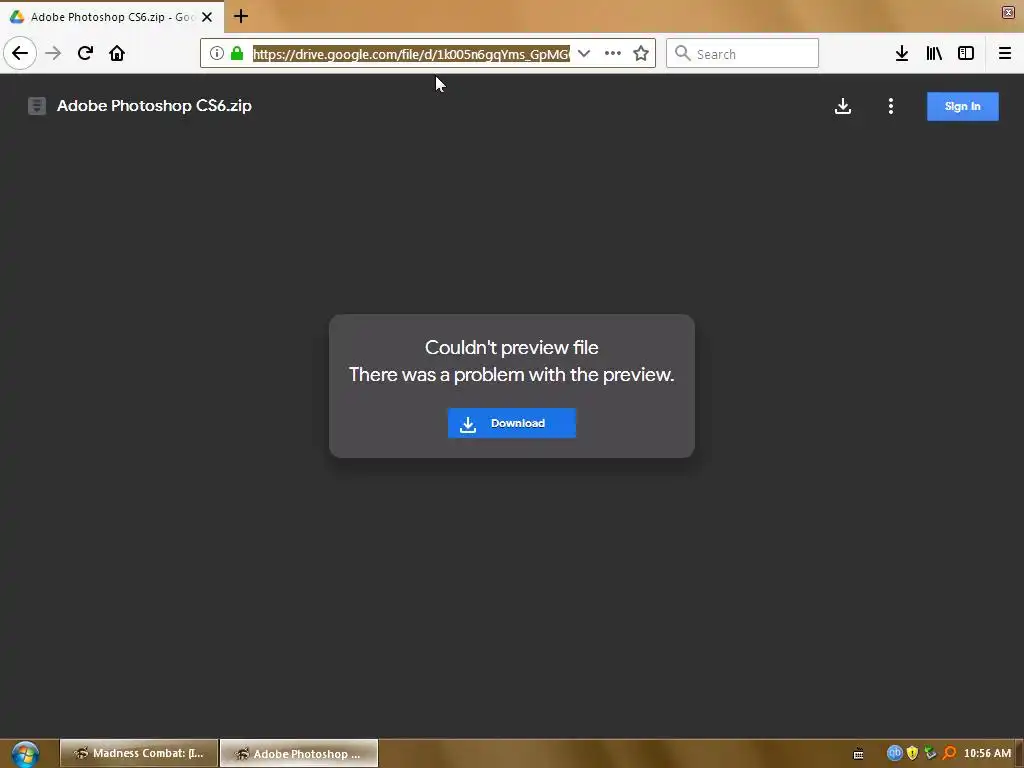Select the Adobe Photoshop CS6.zip browser tab
1024x768 pixels.
112,17
